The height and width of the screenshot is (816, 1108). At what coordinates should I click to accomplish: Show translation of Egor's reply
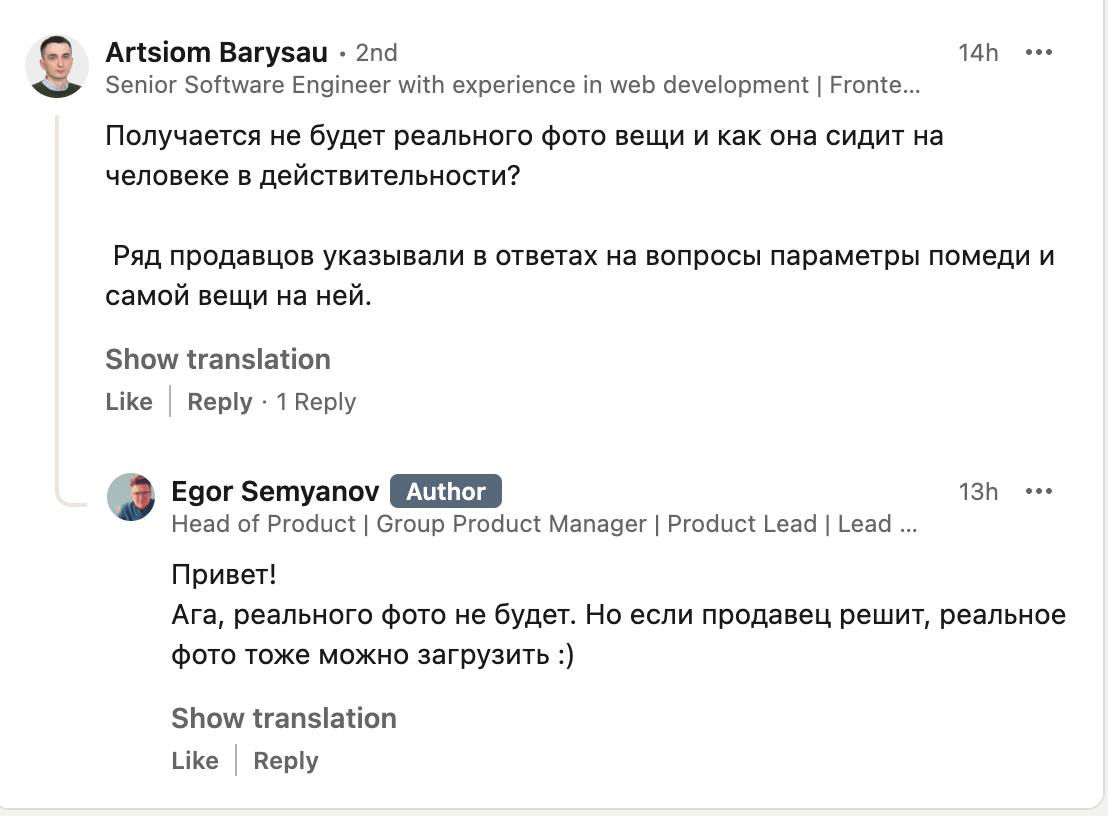283,718
